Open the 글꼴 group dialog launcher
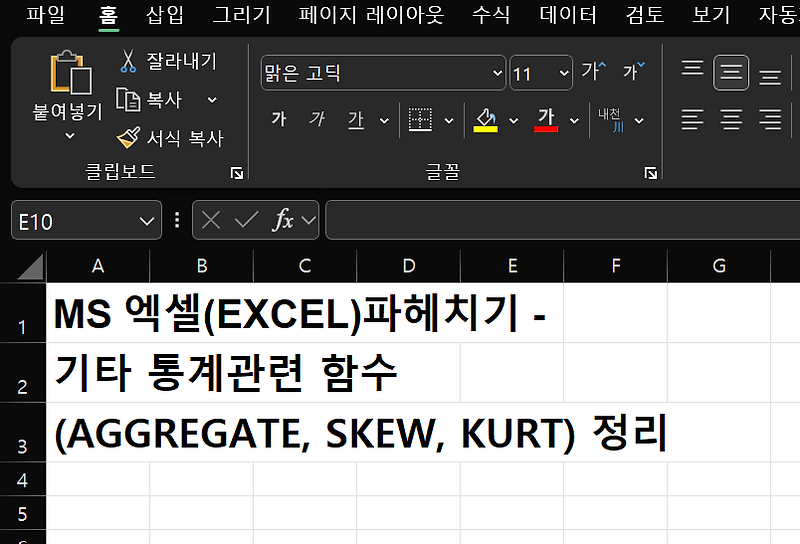This screenshot has height=544, width=800. (x=651, y=174)
